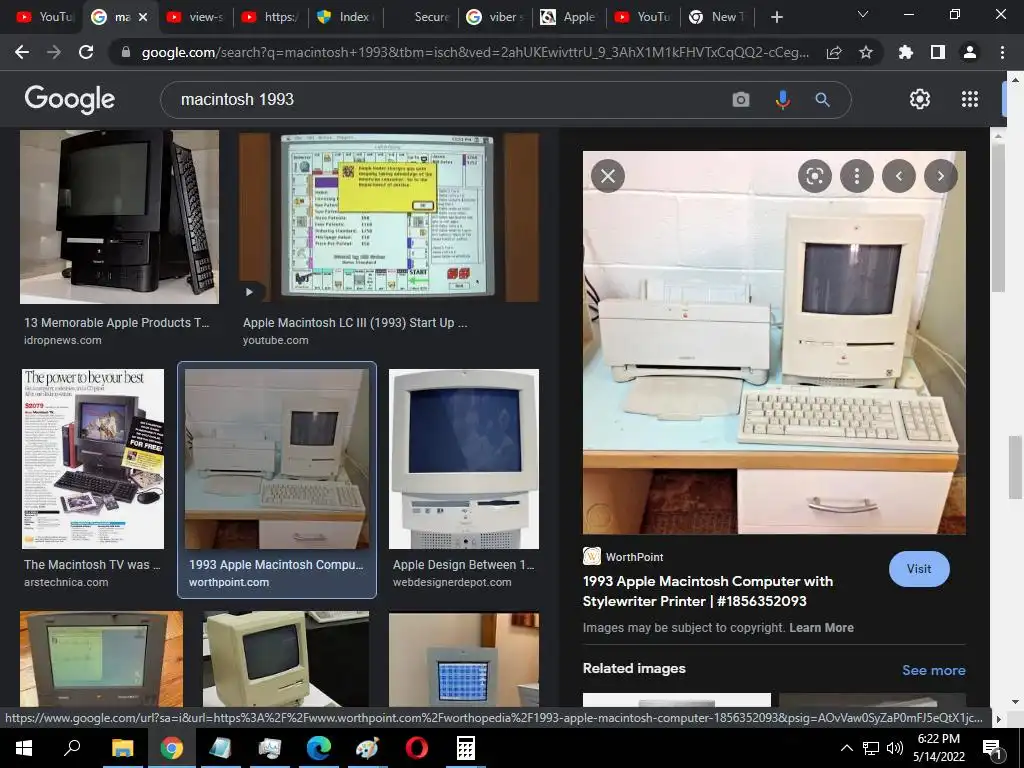Image resolution: width=1024 pixels, height=768 pixels.
Task: Open the Chrome profile avatar
Action: (970, 52)
